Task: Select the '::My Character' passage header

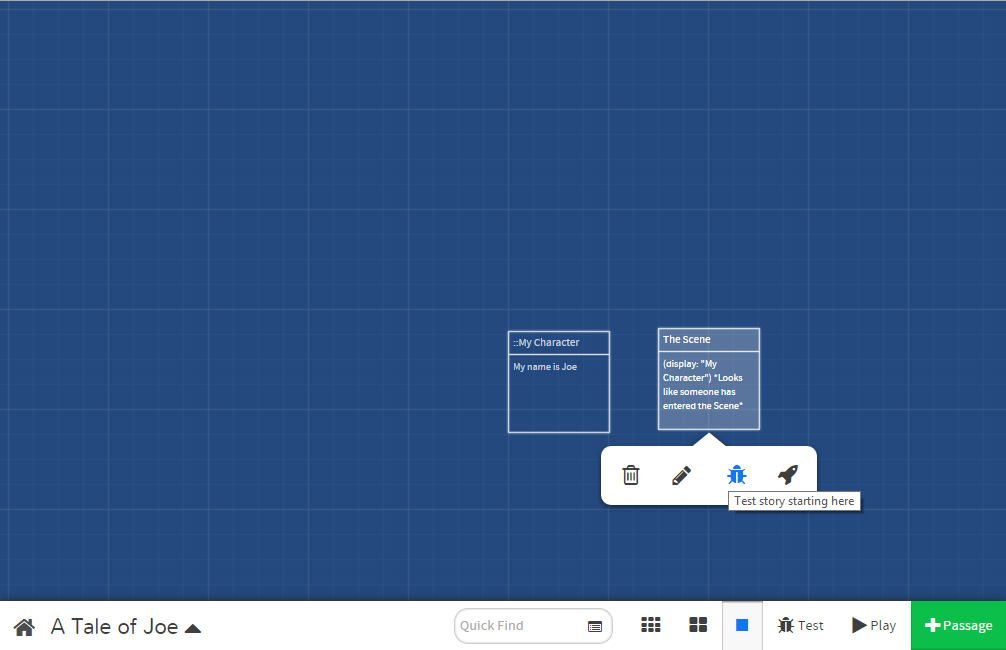Action: (x=558, y=343)
